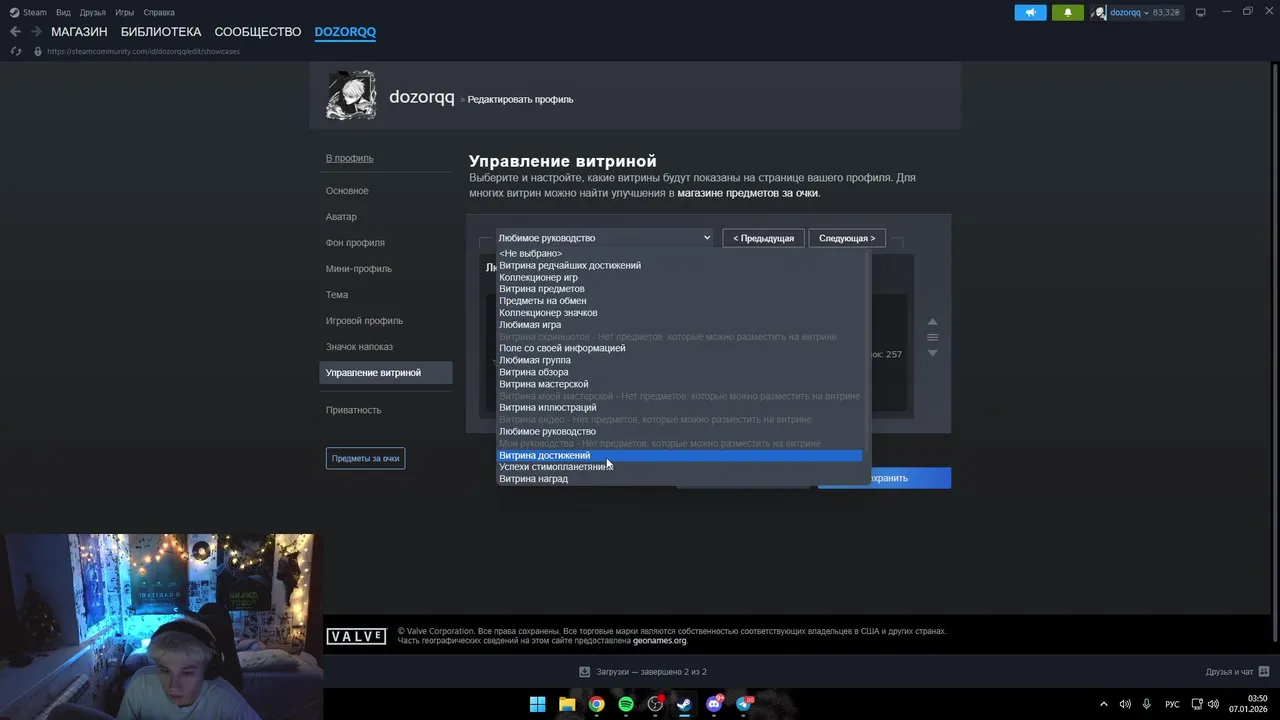Select highlighted 'Витрина достижений' option

click(x=681, y=456)
